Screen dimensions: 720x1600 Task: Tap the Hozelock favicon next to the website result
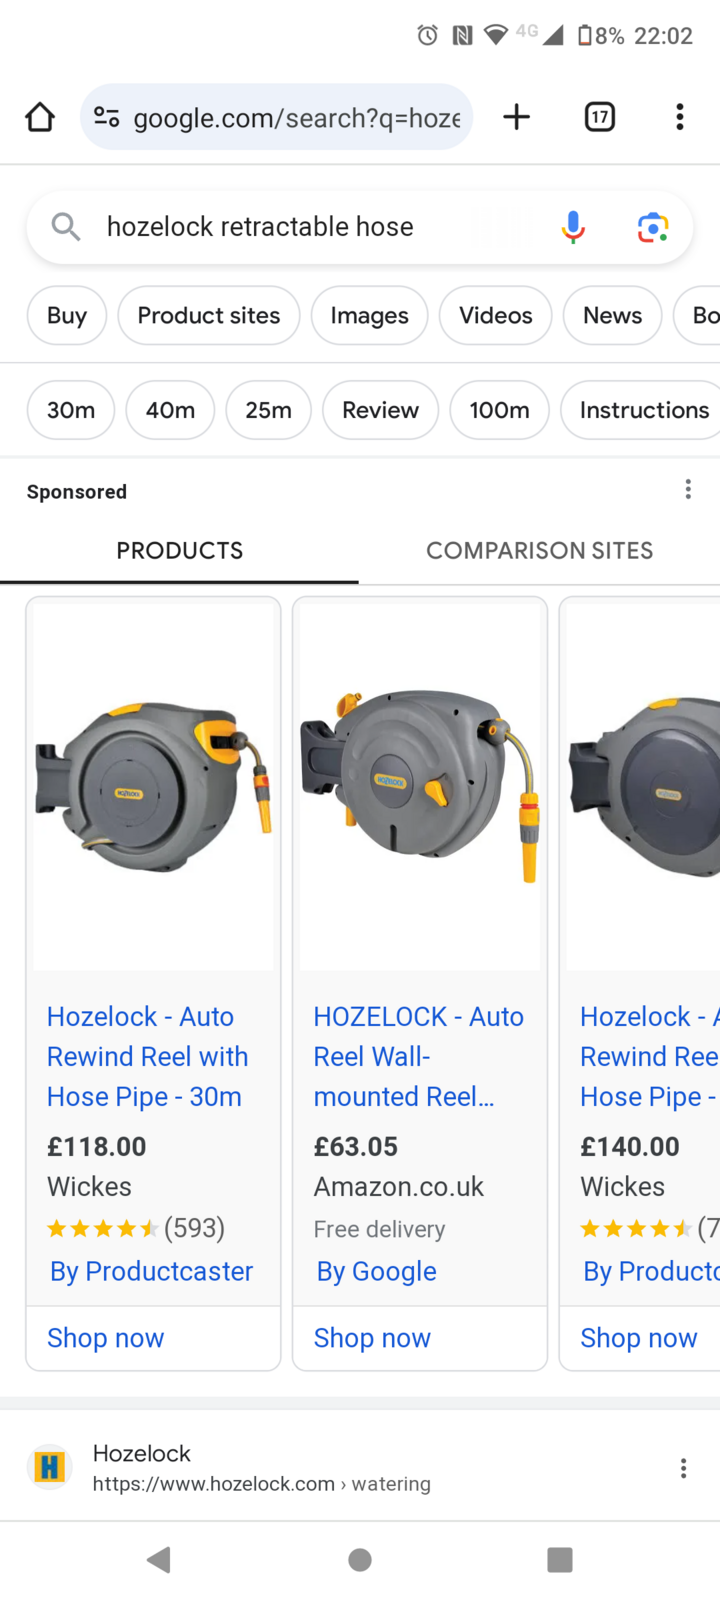click(x=49, y=1466)
